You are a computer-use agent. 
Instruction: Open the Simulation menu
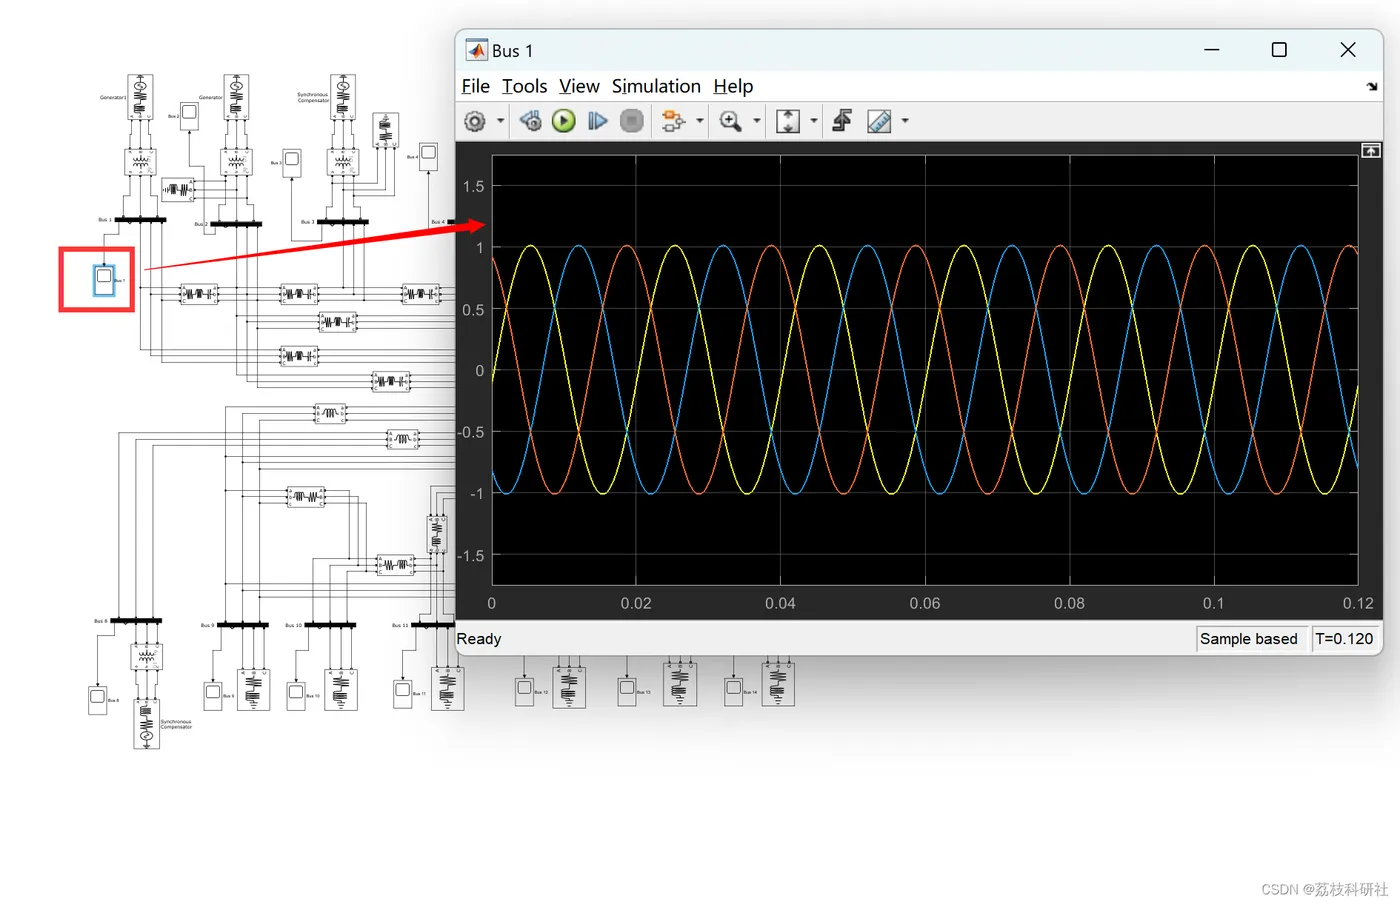pos(656,86)
